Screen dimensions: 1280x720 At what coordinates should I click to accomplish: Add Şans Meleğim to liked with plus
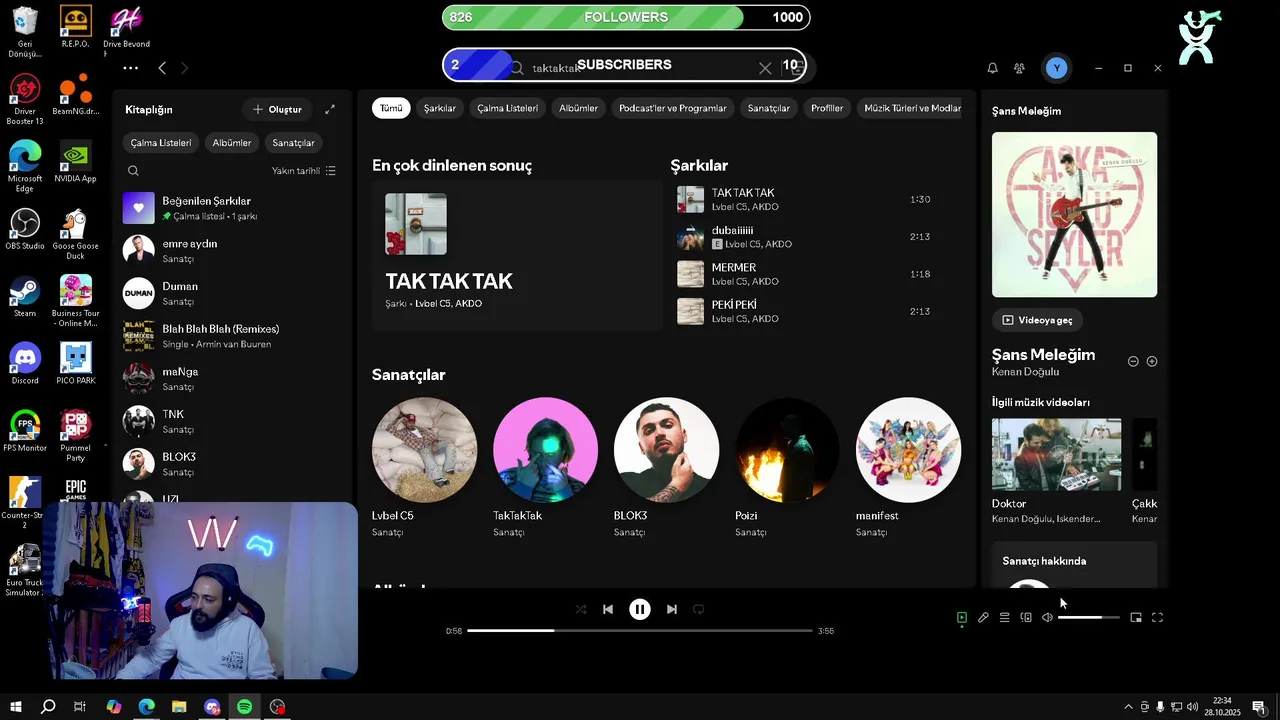[x=1152, y=361]
